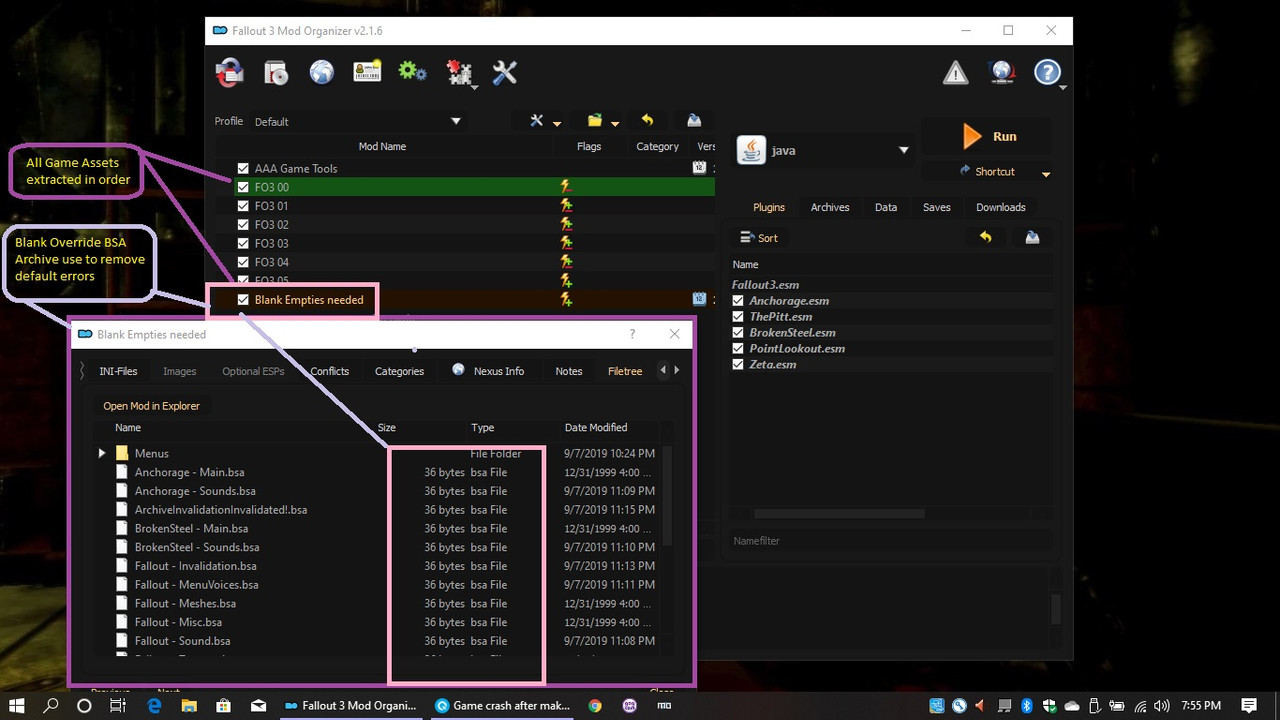Screen dimensions: 1280x720
Task: Sort by Mod Name column header
Action: pyautogui.click(x=382, y=146)
